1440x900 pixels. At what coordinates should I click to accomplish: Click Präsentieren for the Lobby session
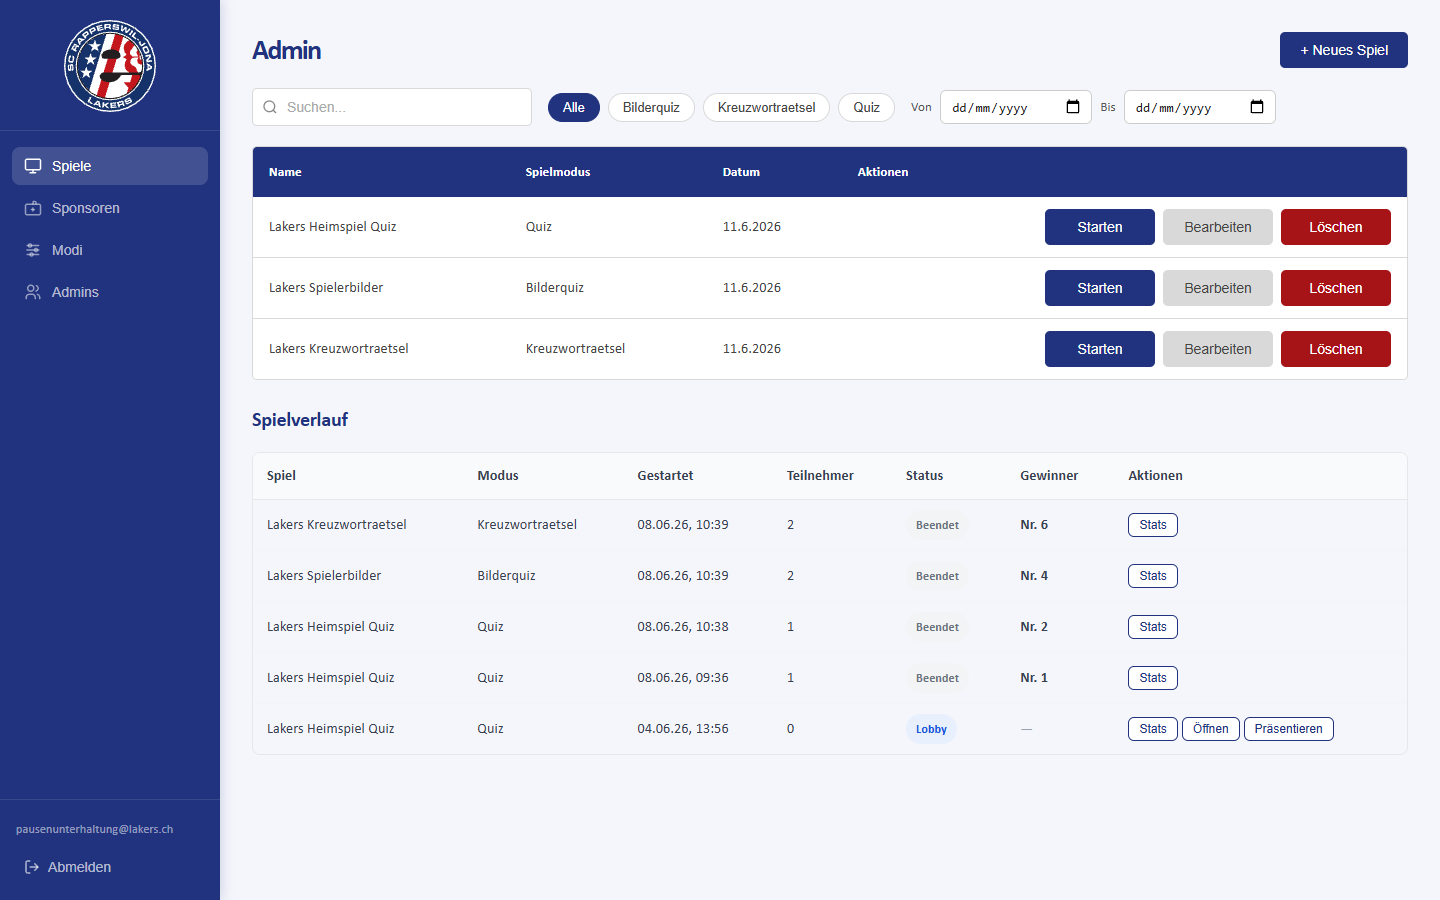coord(1289,729)
